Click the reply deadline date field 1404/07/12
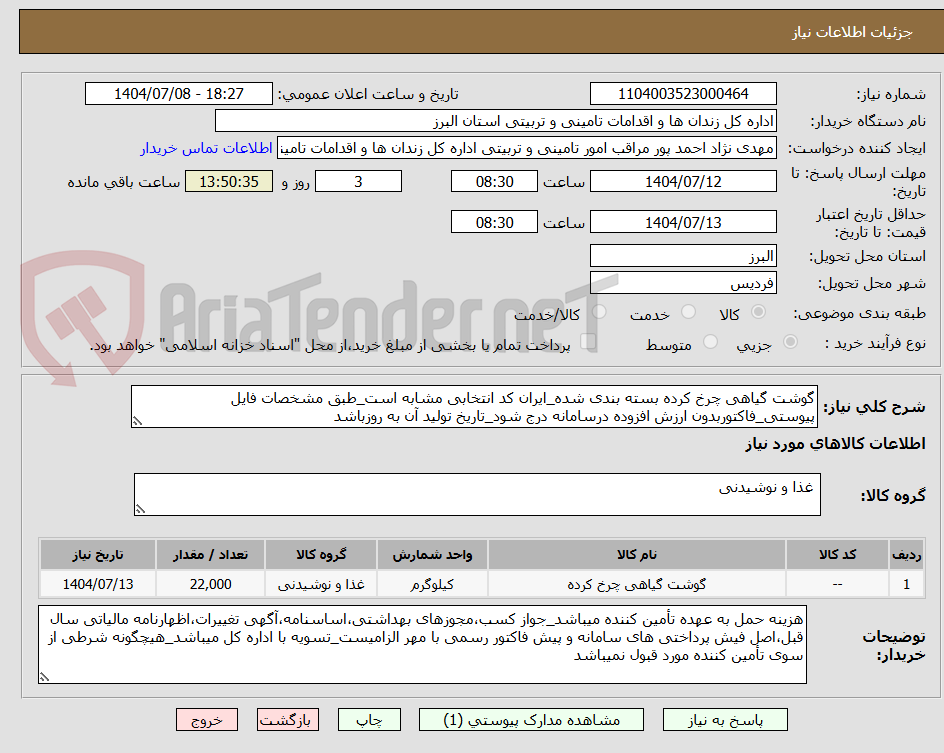The image size is (944, 753). pos(683,181)
